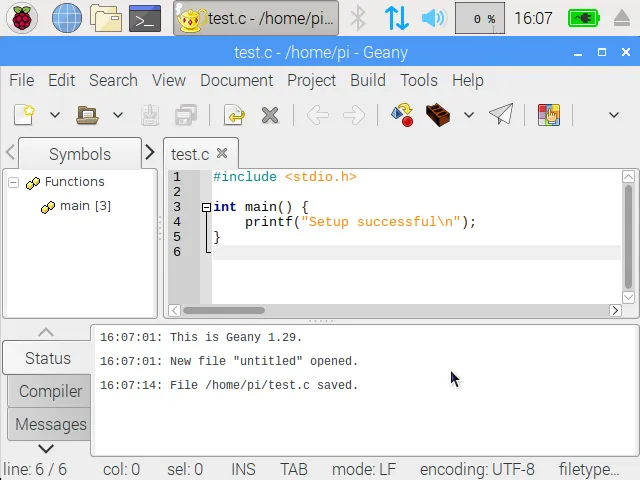The image size is (640, 480).
Task: Click line number 2 in the margin
Action: [x=177, y=192]
